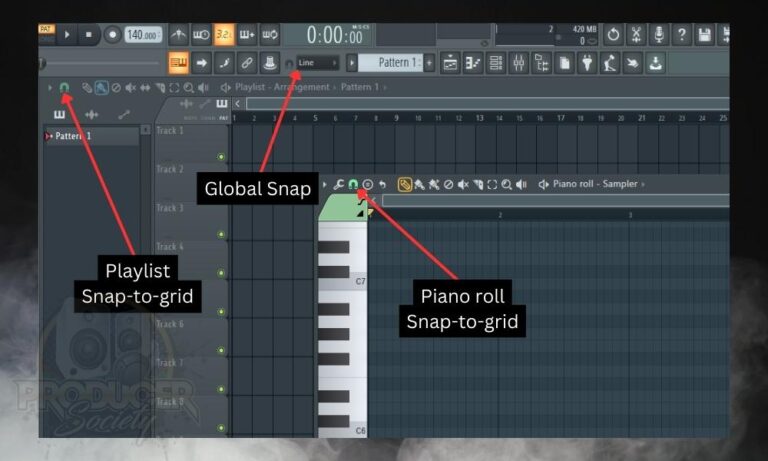Open the plugin picker plug icon
The height and width of the screenshot is (461, 768).
[x=587, y=63]
